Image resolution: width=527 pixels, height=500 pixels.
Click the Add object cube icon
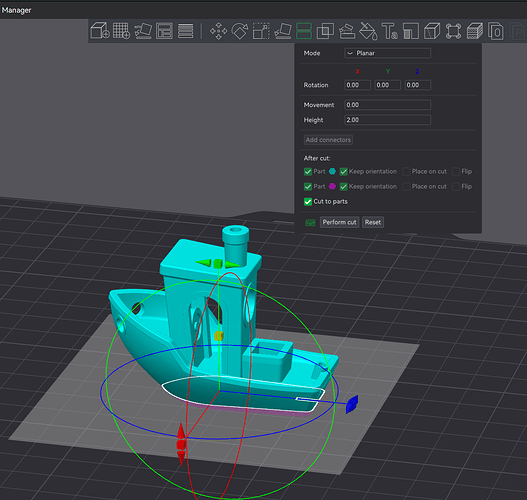pyautogui.click(x=100, y=31)
